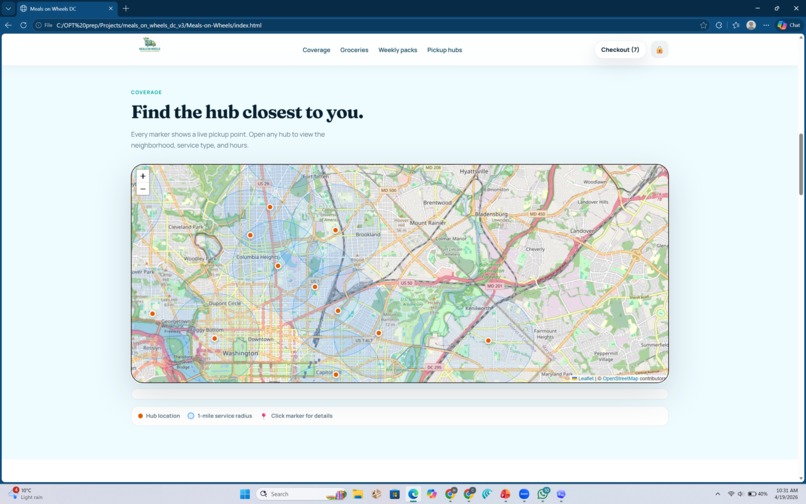Zoom in the map with plus

coord(143,176)
